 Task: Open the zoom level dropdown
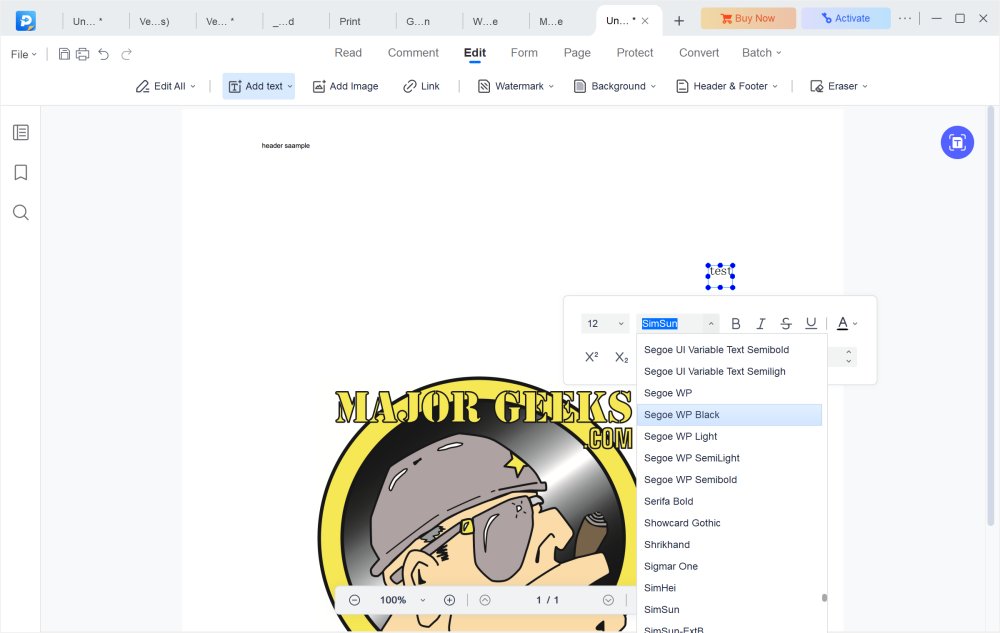(x=422, y=600)
